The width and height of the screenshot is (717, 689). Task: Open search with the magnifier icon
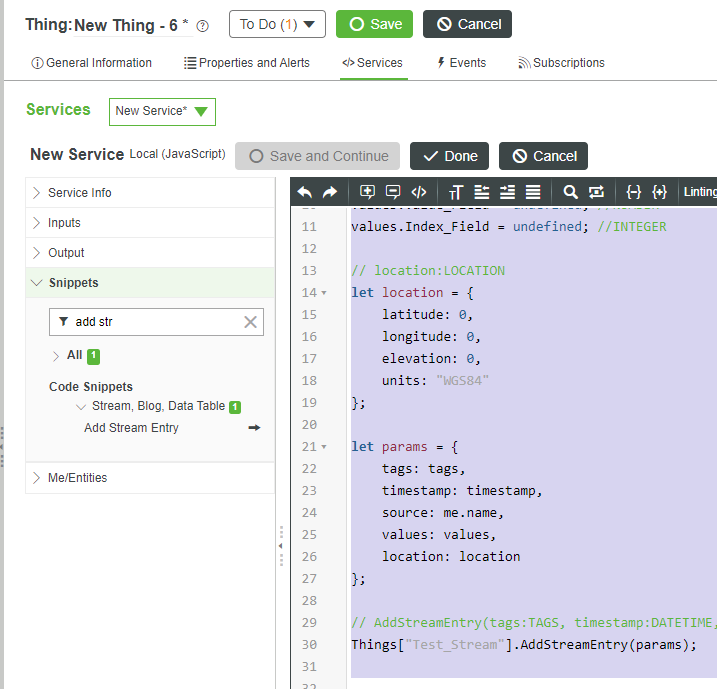click(x=570, y=192)
